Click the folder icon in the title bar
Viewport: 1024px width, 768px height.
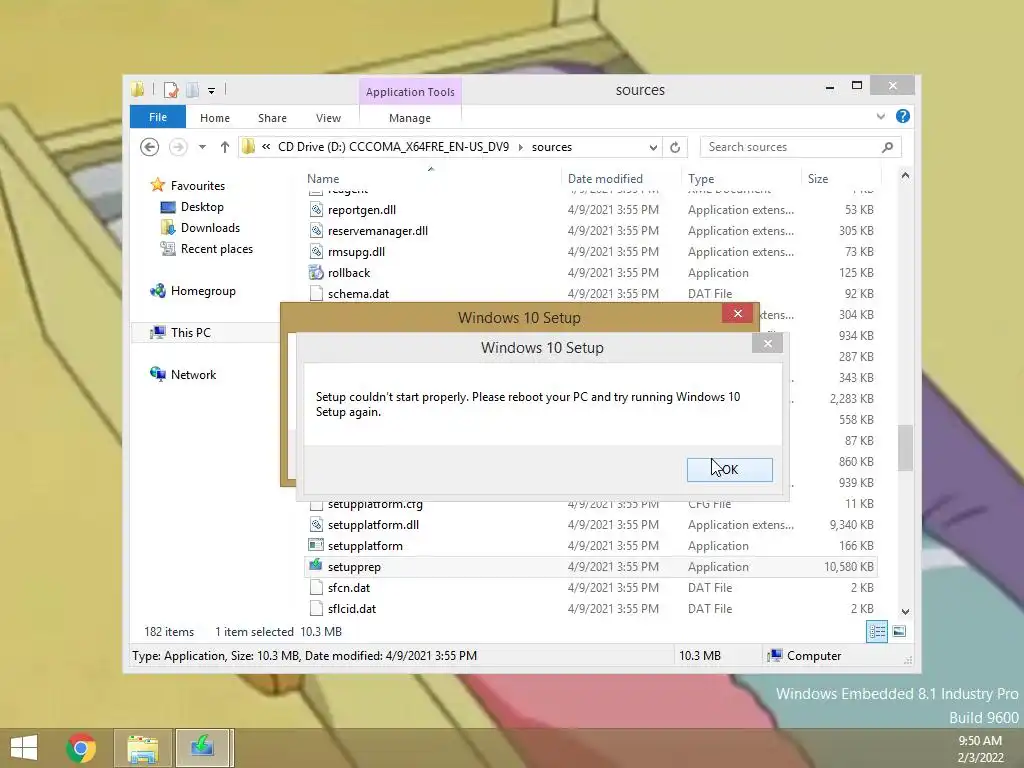(138, 89)
